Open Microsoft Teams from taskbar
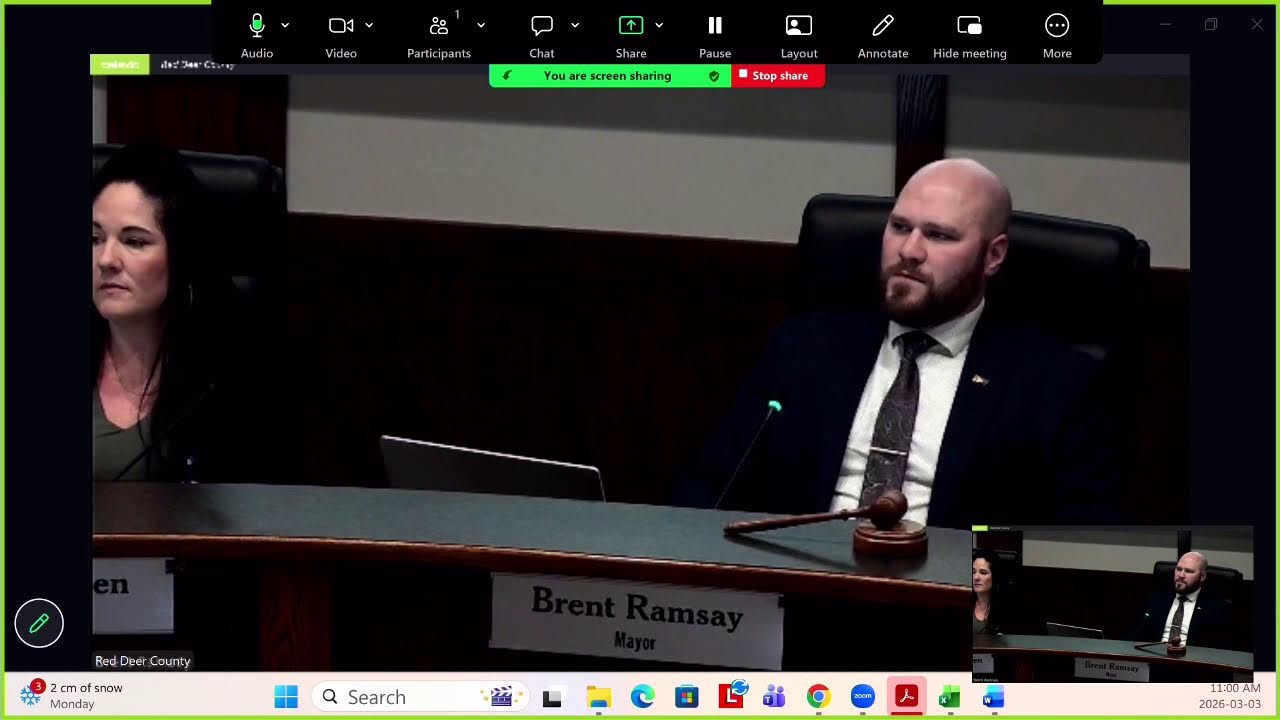This screenshot has width=1280, height=720. pos(774,697)
